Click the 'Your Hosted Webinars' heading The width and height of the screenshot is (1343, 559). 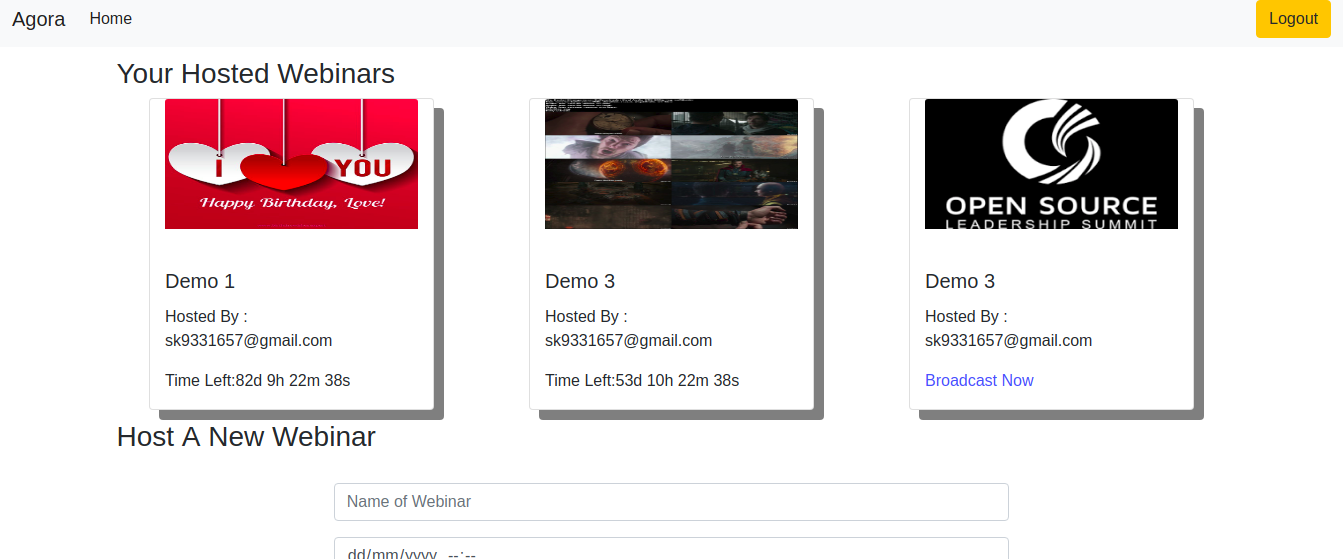256,74
